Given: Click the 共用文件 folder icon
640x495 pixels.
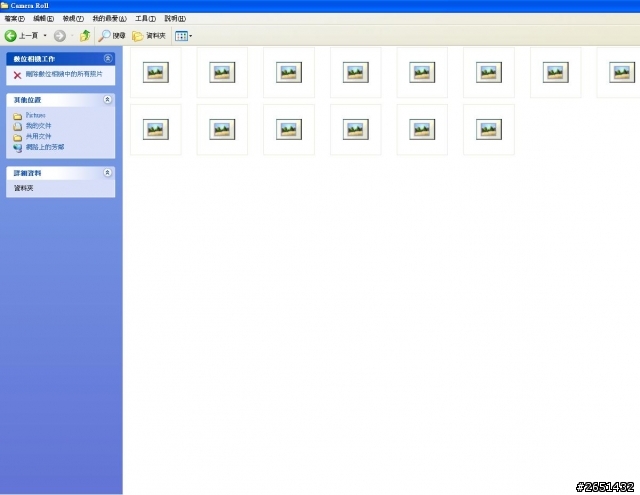Looking at the screenshot, I should pyautogui.click(x=18, y=138).
